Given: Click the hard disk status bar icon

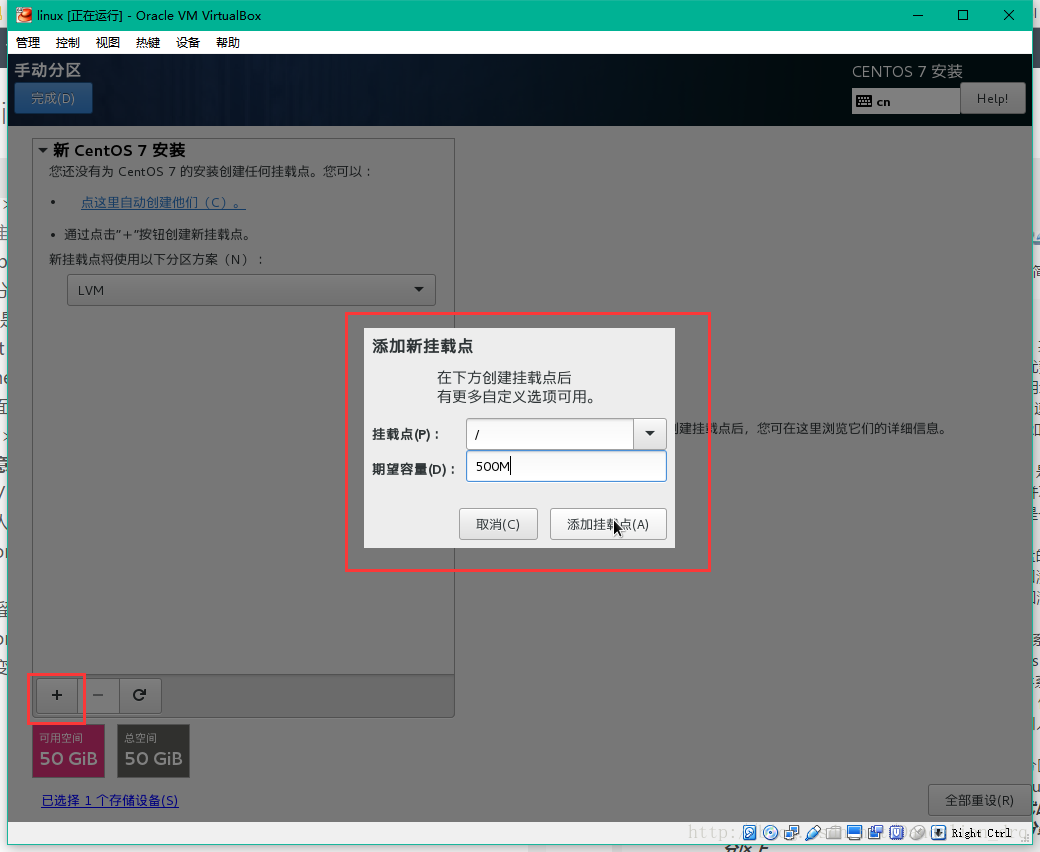Looking at the screenshot, I should coord(750,832).
